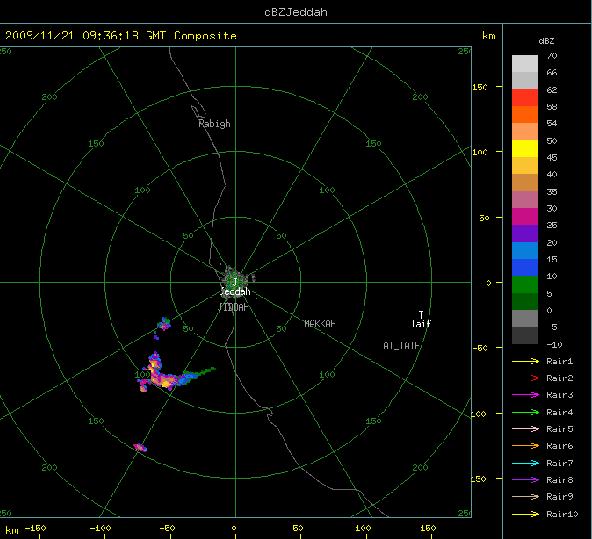592x539 pixels.
Task: Click the Taif station marker above its label
Action: 421,314
